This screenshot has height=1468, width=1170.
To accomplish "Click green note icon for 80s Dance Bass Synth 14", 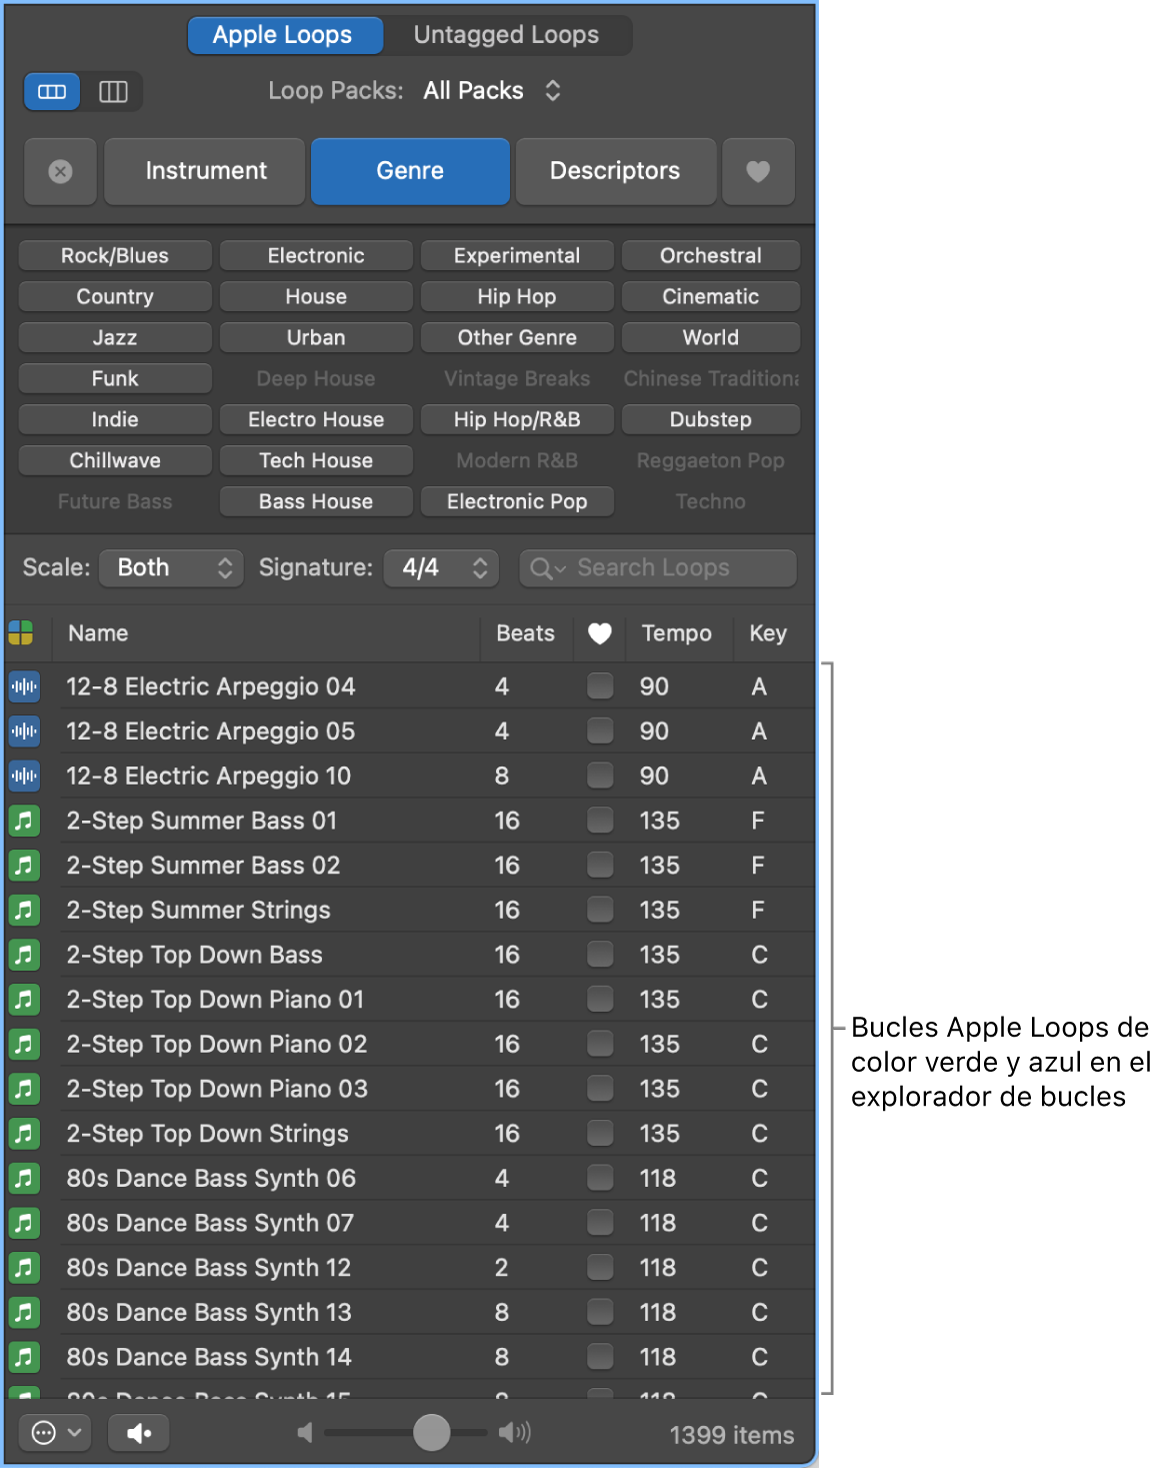I will (24, 1357).
